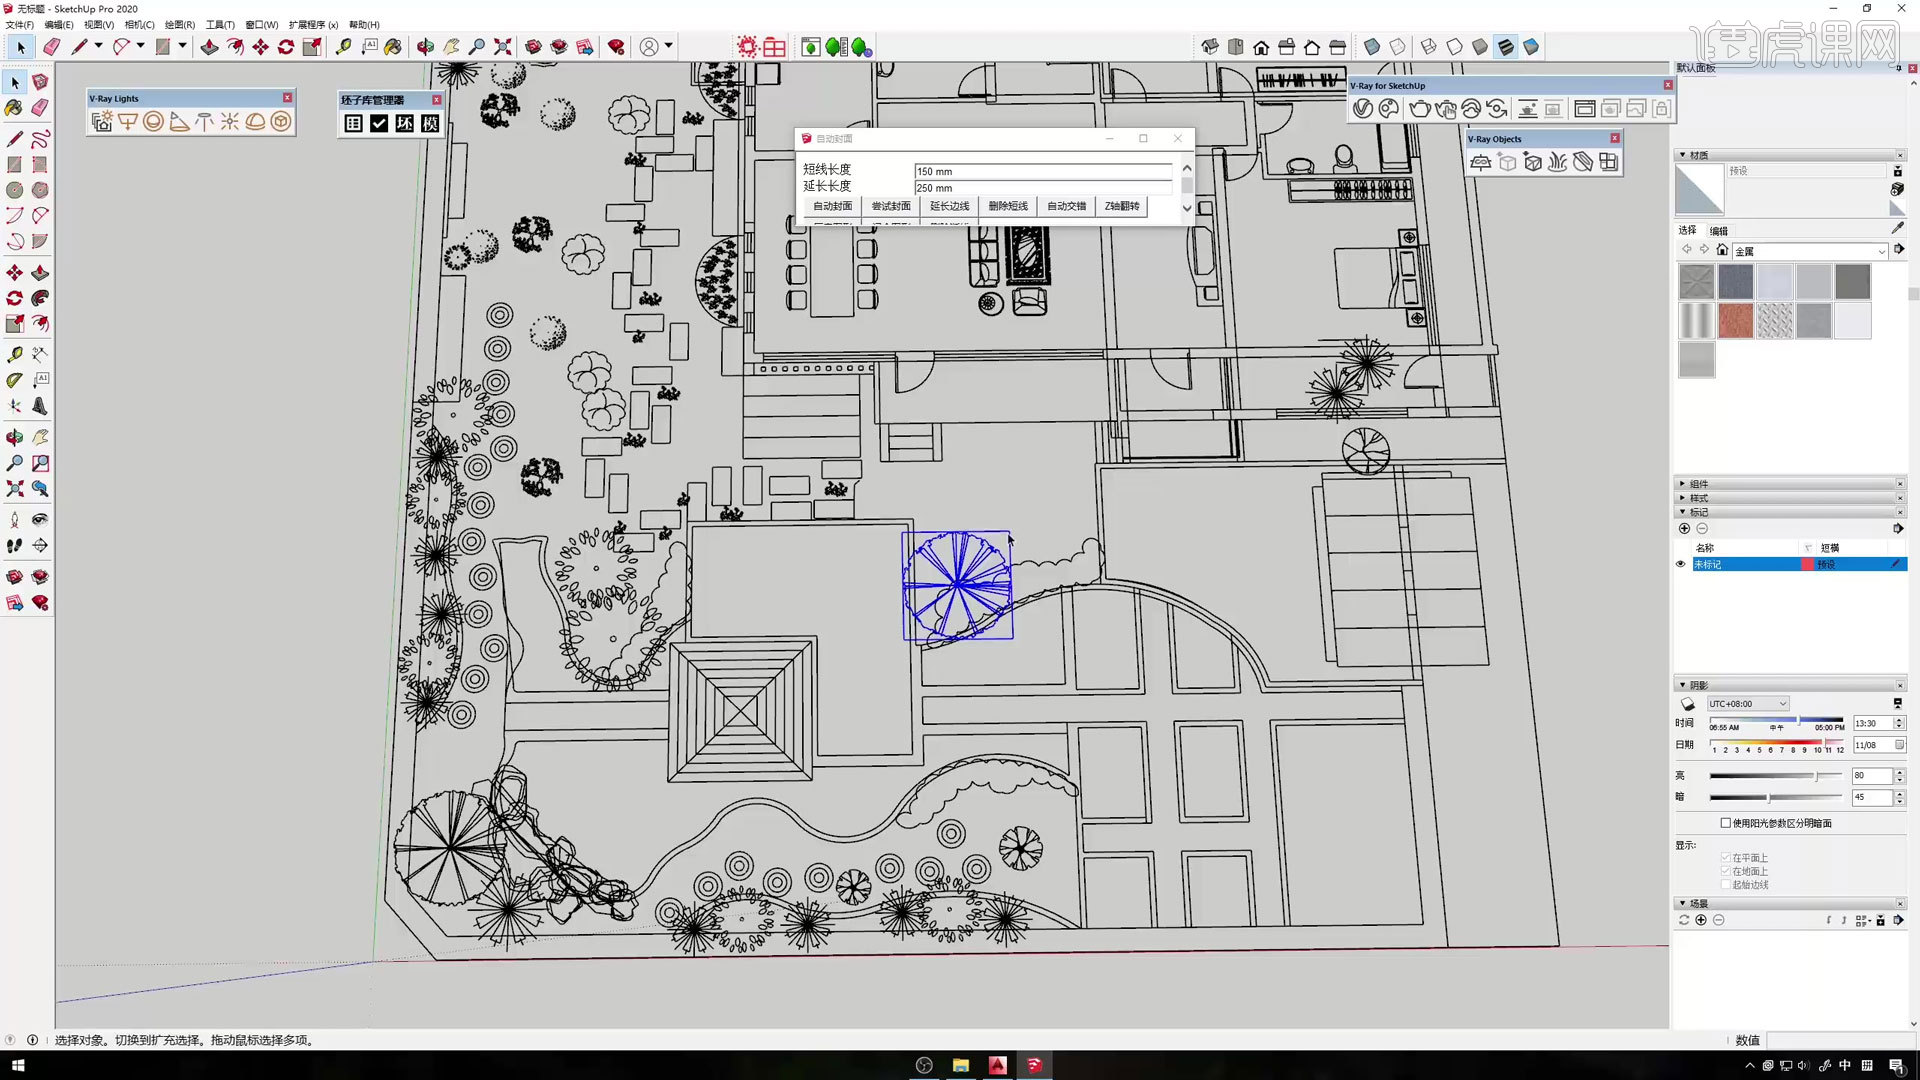Image resolution: width=1920 pixels, height=1080 pixels.
Task: Choose the Rotate tool in top toolbar
Action: pos(286,47)
